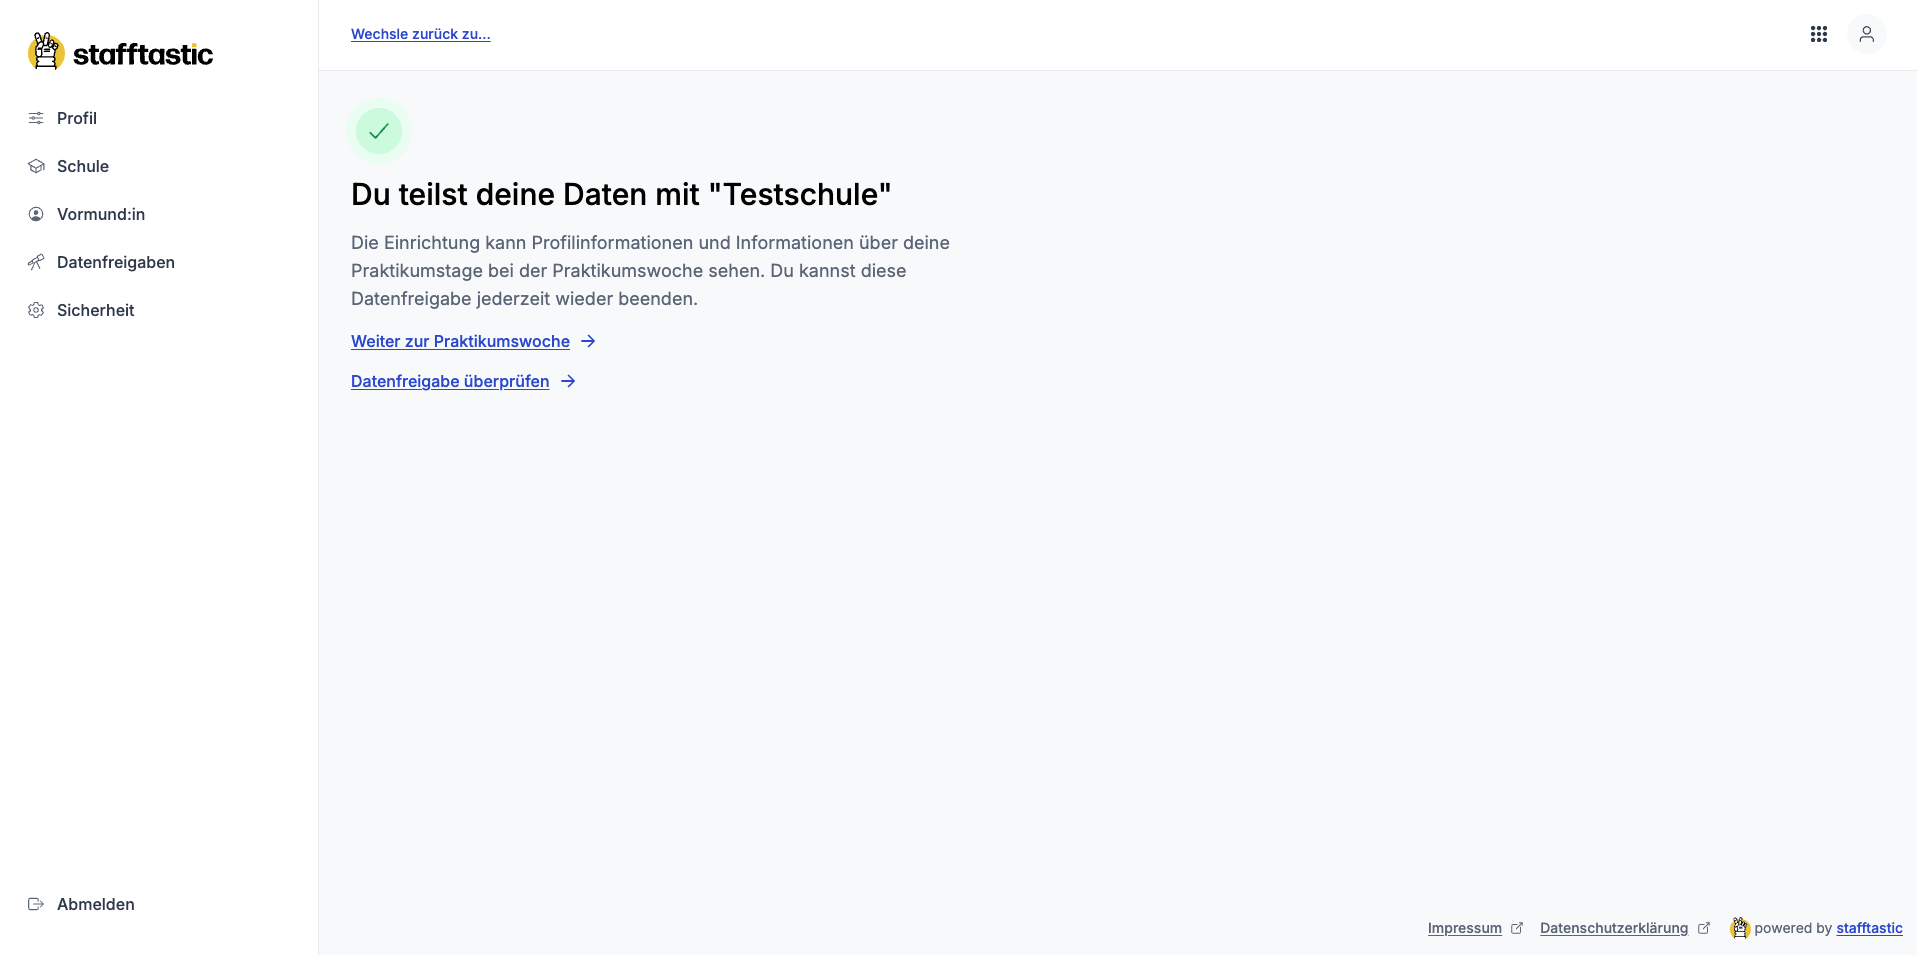Click the Datenfreigaben telescope icon
The image size is (1917, 955).
tap(36, 262)
